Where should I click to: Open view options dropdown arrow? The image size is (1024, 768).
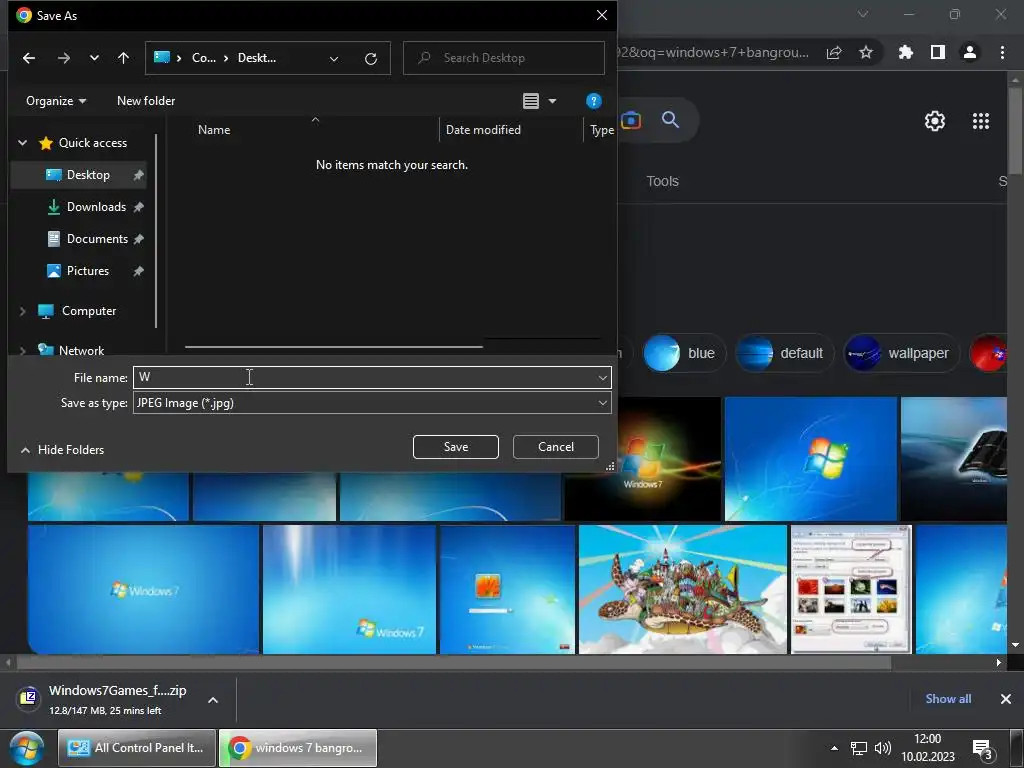click(x=552, y=101)
